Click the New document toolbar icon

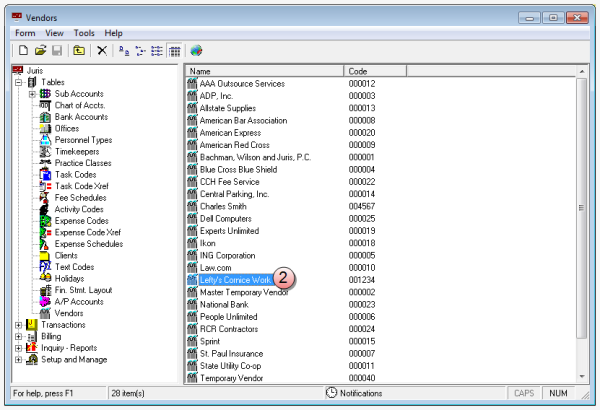22,50
